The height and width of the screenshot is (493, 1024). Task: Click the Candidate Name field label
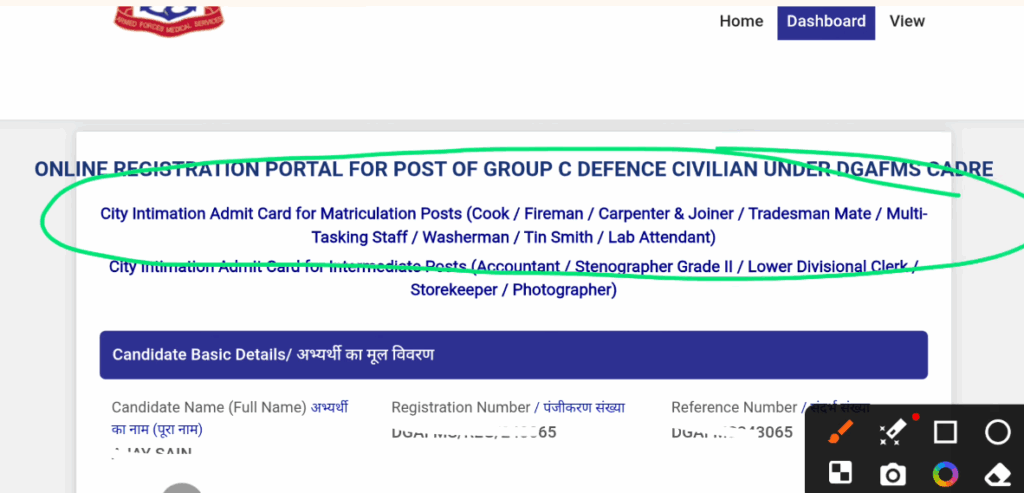click(209, 407)
